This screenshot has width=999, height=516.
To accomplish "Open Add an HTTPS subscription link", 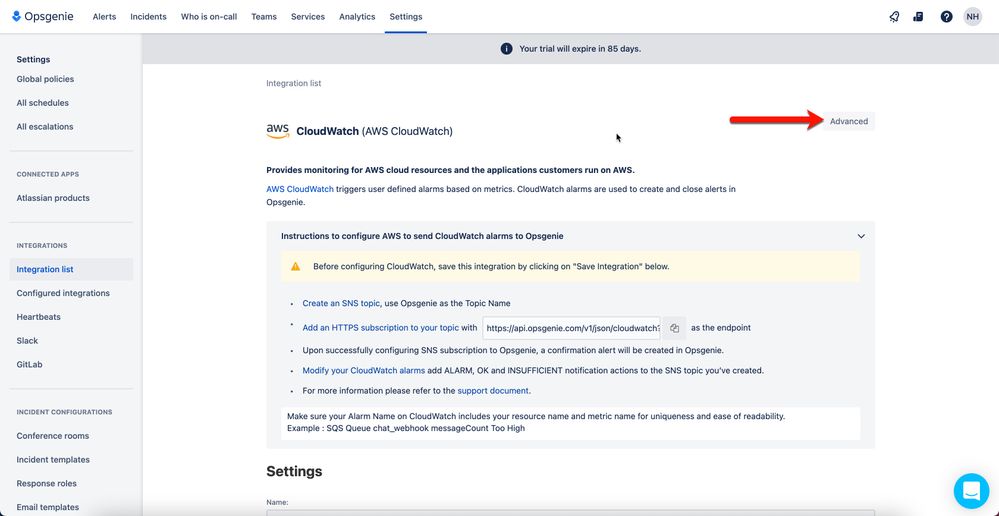I will click(380, 328).
